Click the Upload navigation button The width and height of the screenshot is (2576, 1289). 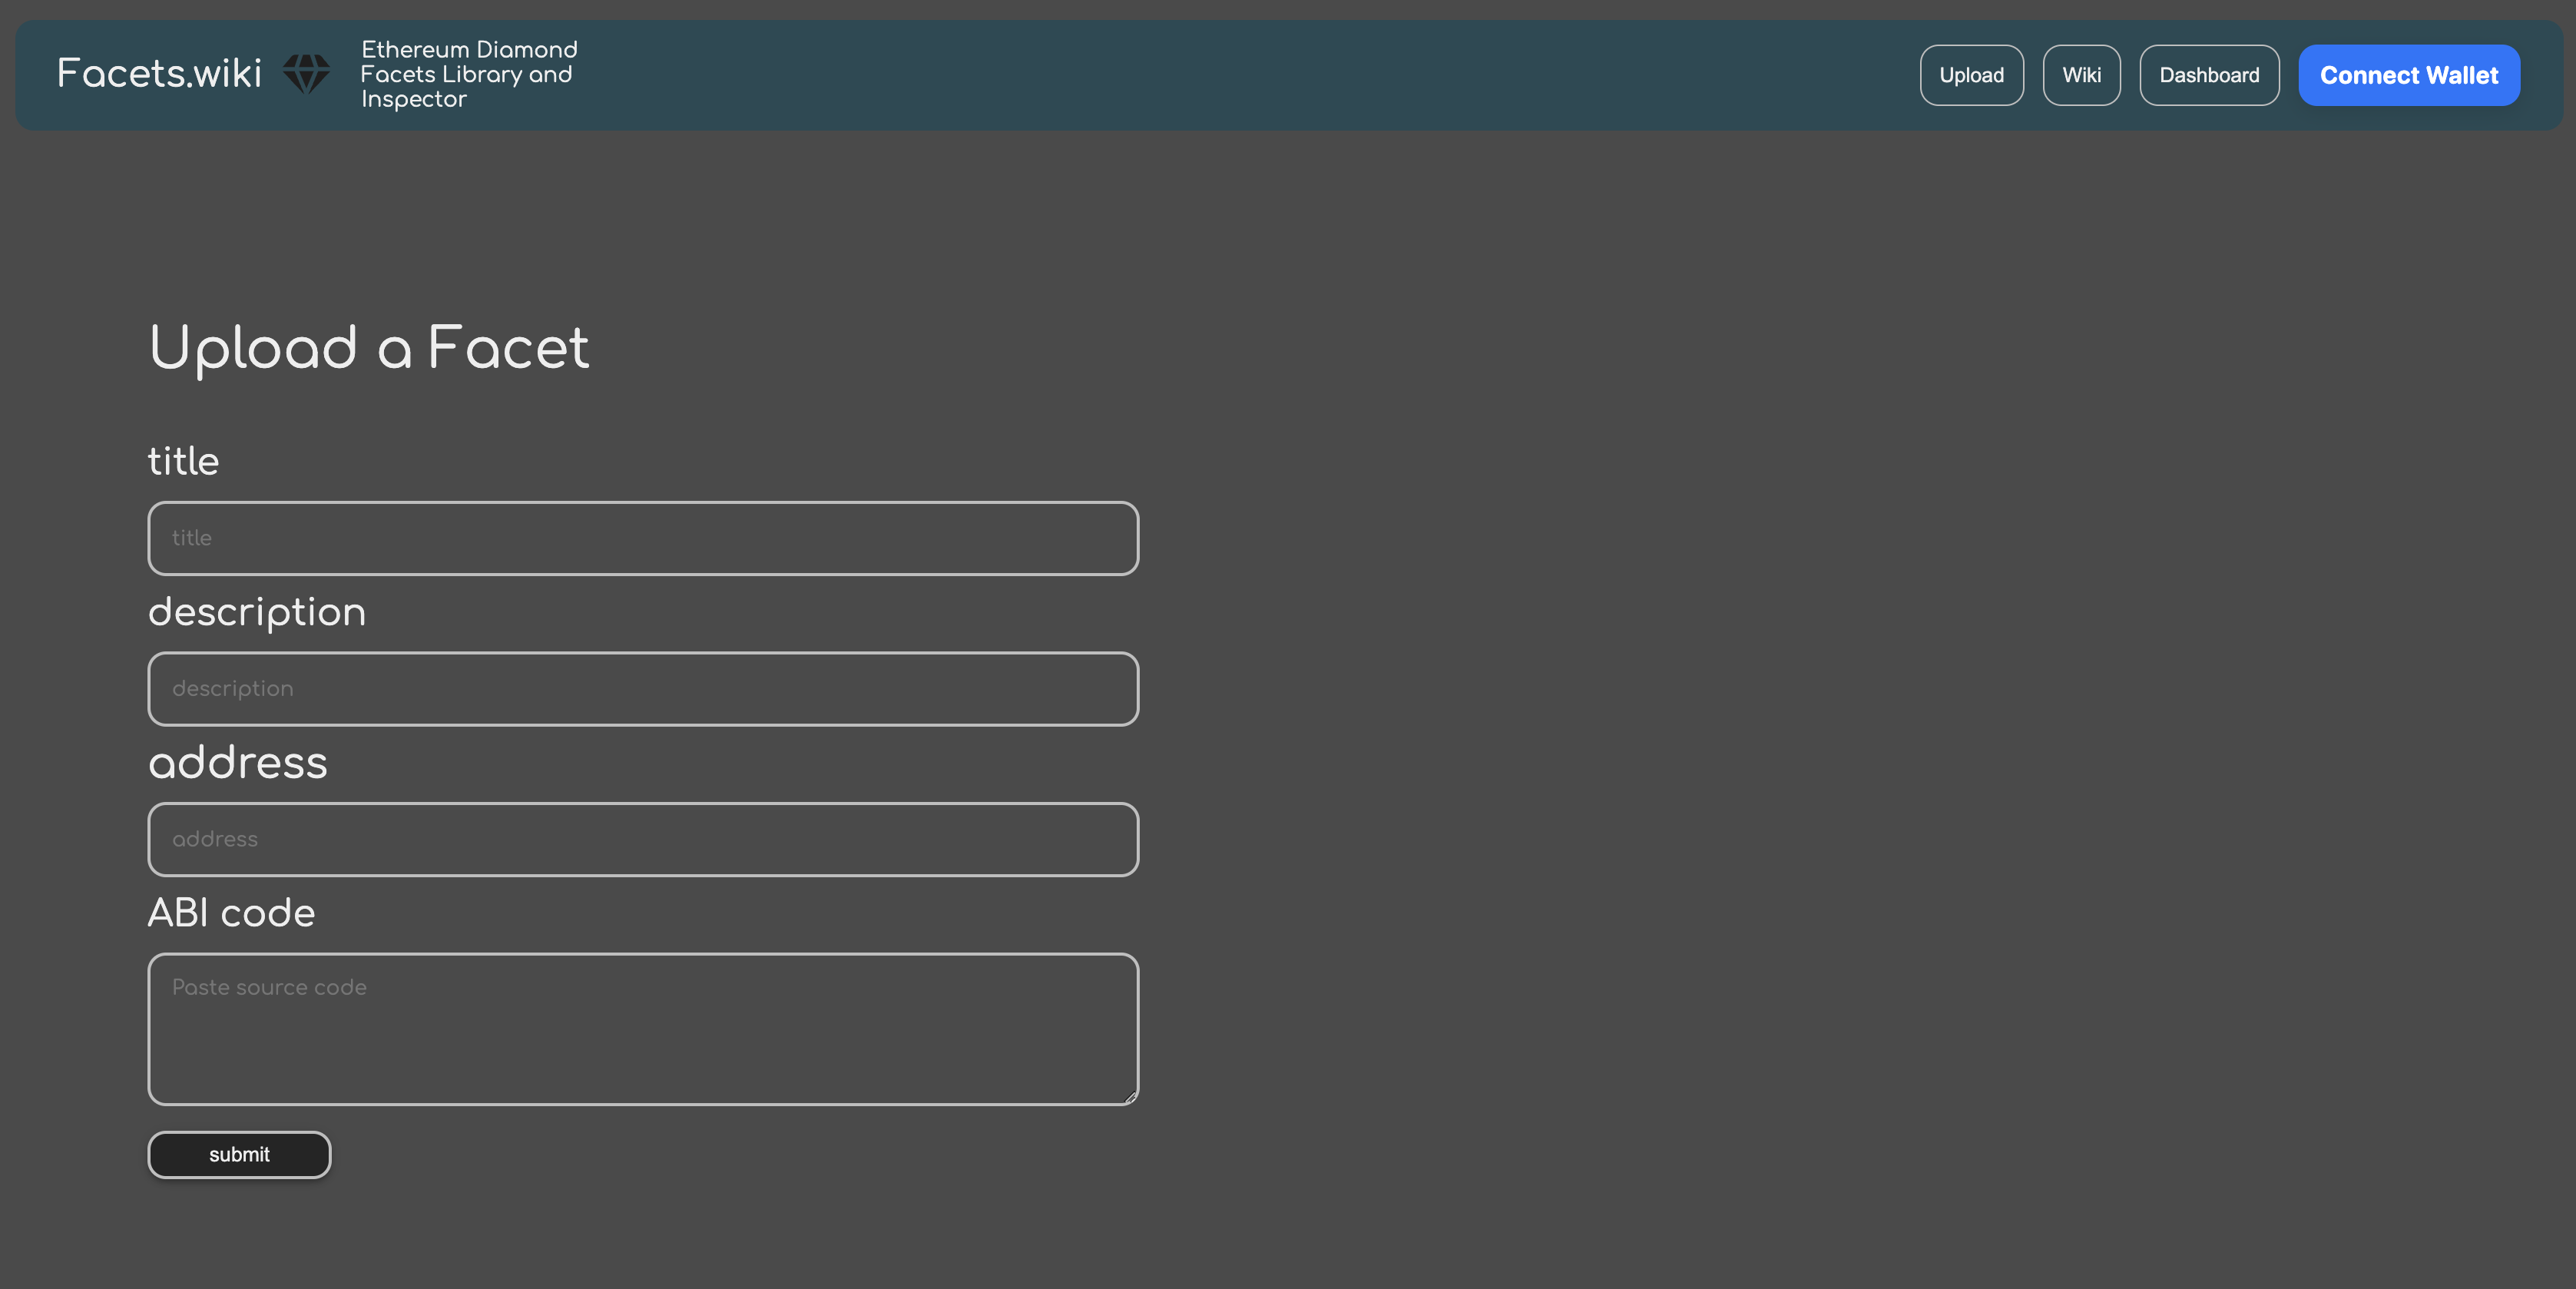point(1972,74)
